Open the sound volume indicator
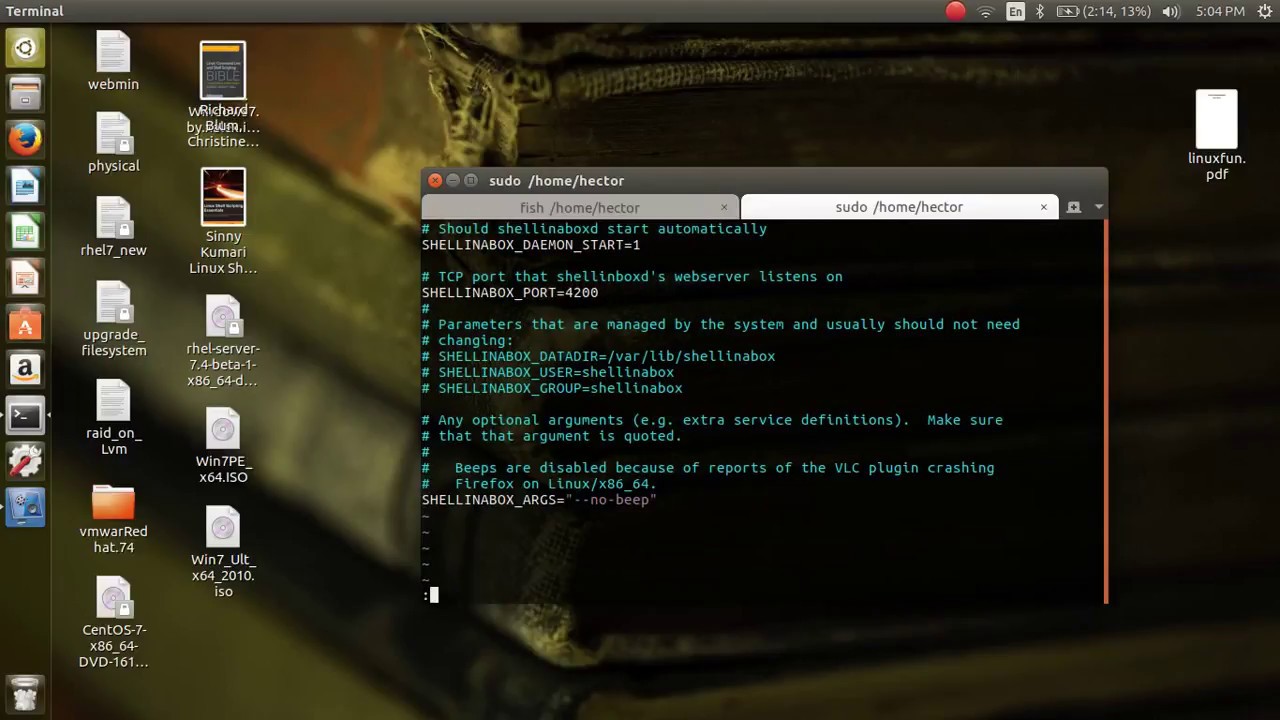Image resolution: width=1280 pixels, height=720 pixels. pyautogui.click(x=1171, y=11)
